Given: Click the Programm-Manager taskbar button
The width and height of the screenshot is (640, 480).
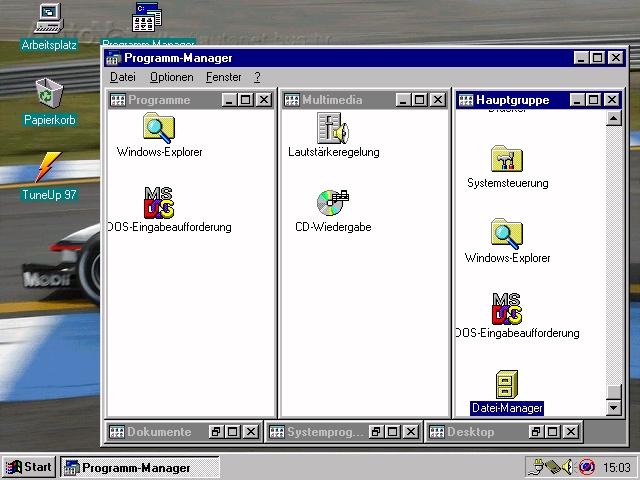Looking at the screenshot, I should coord(139,467).
